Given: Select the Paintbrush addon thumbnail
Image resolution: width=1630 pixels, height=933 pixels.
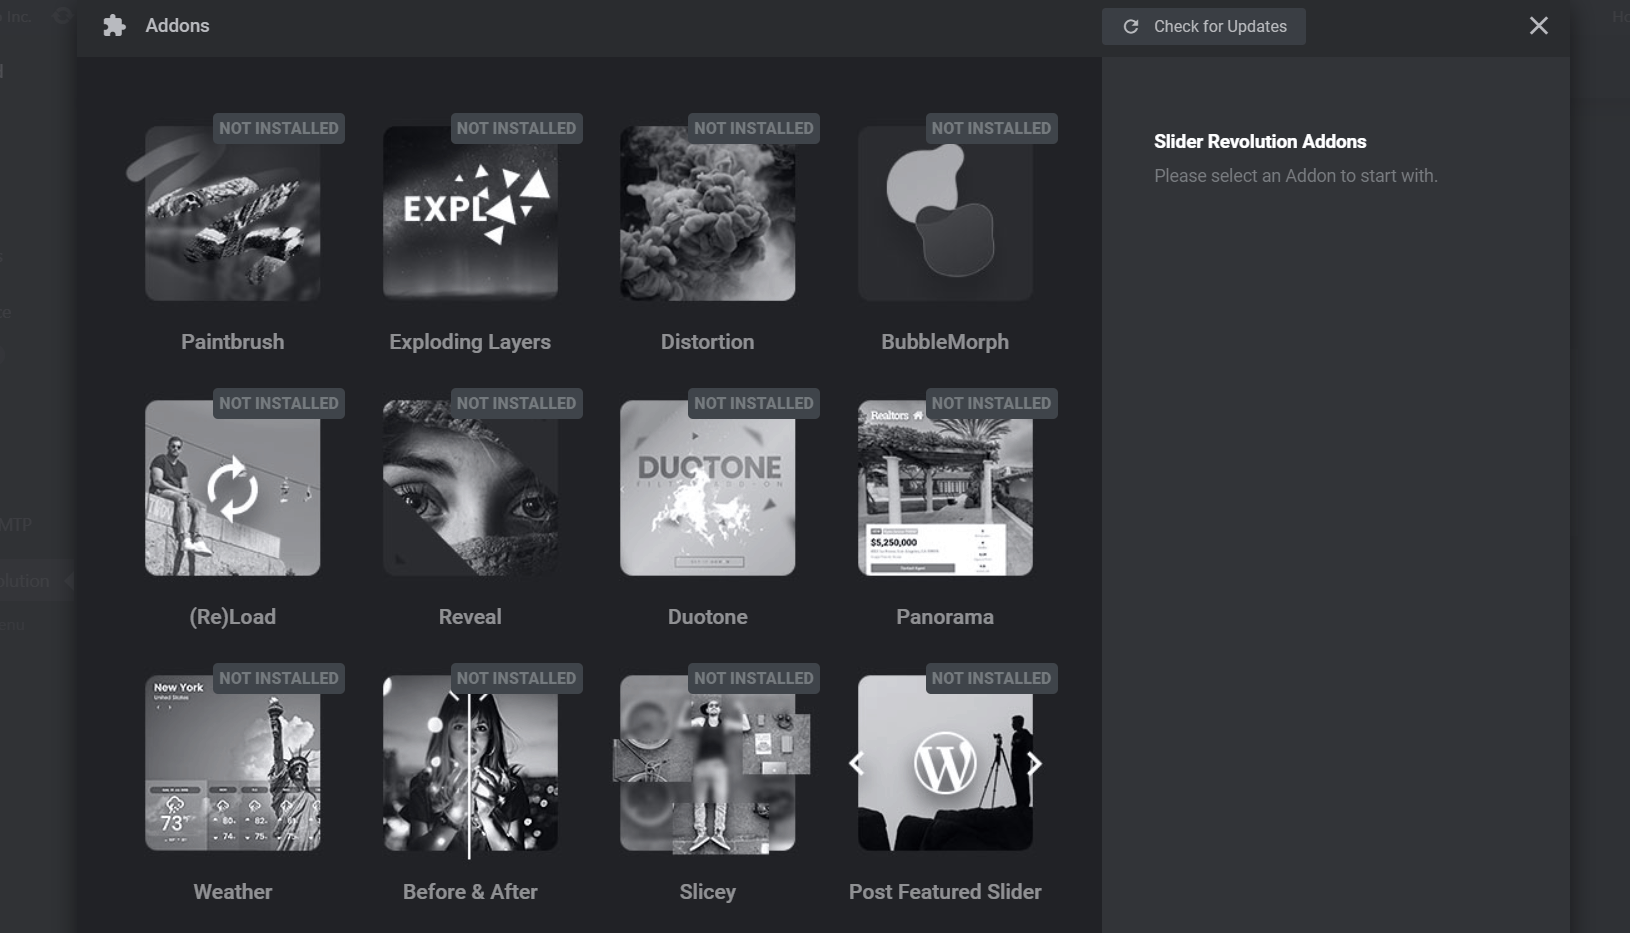Looking at the screenshot, I should pos(232,213).
